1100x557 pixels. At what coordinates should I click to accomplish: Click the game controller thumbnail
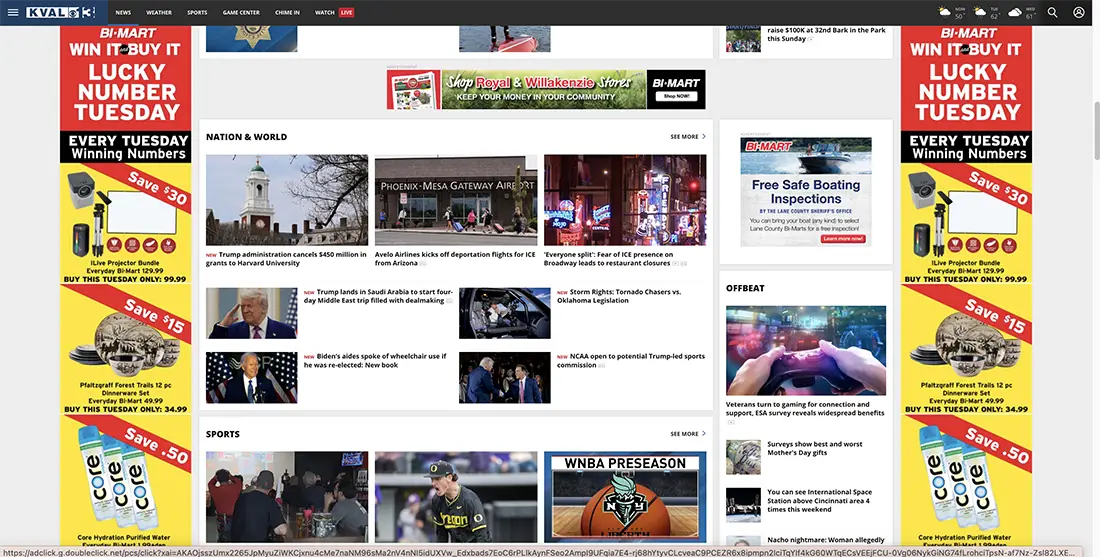click(805, 350)
